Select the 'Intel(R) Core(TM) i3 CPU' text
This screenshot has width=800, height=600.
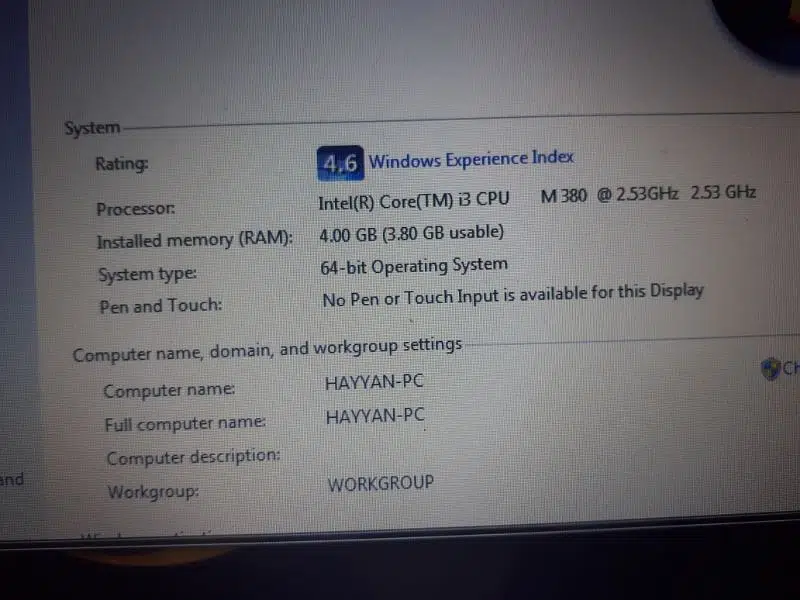click(414, 201)
